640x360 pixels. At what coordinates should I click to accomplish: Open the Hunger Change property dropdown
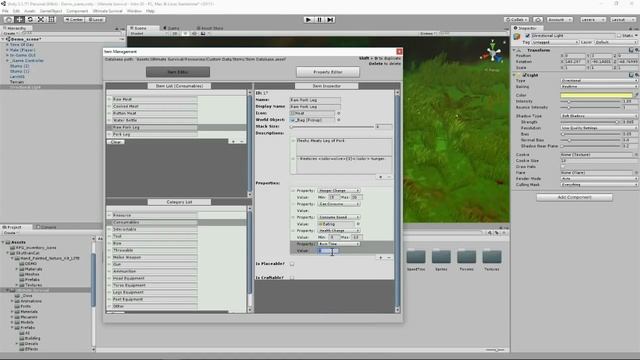339,191
